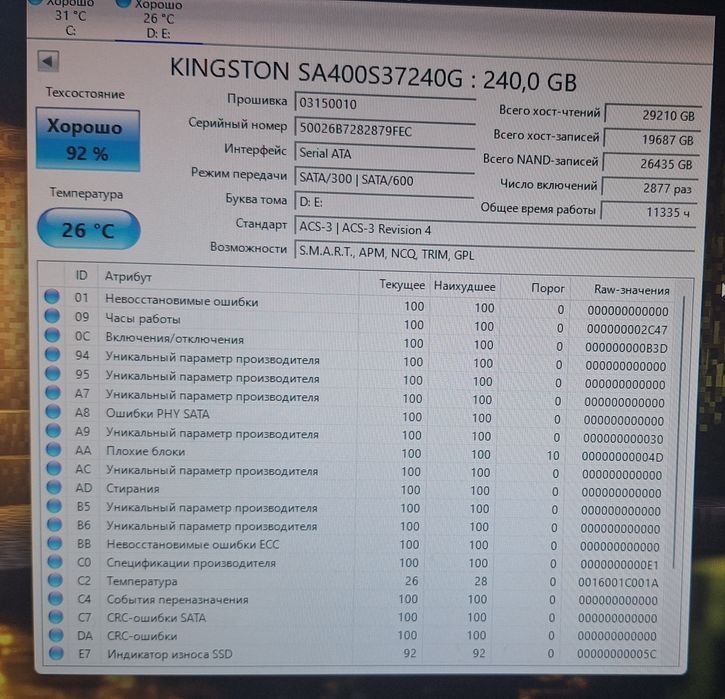Click status icon for A8 Ошибки PHY SATA
This screenshot has width=725, height=699.
click(53, 411)
